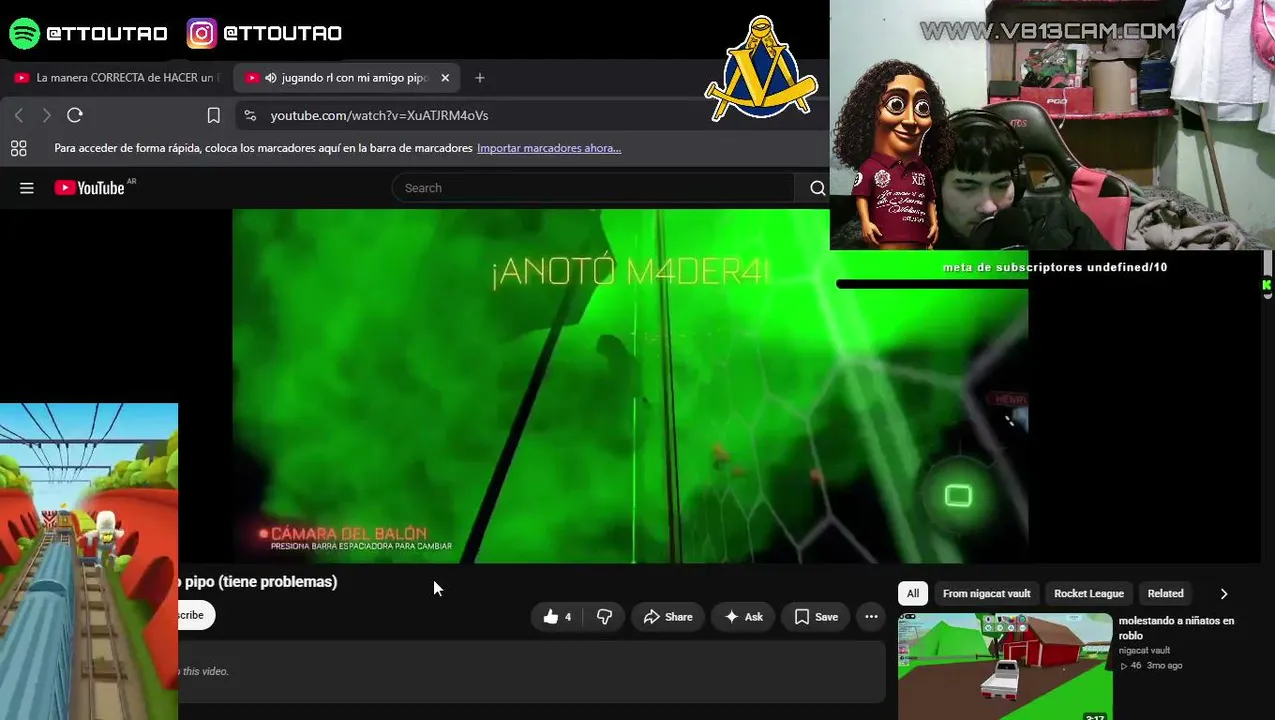Follow the Importar marcadores ahora link
The height and width of the screenshot is (720, 1275).
549,148
